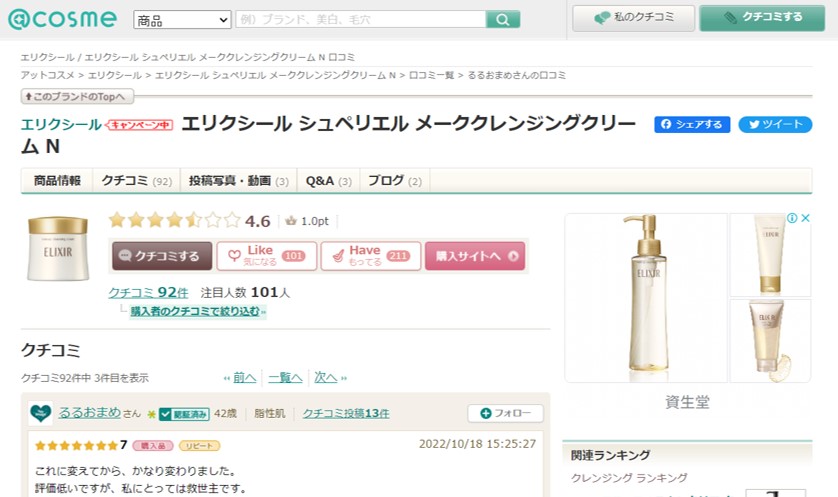This screenshot has width=838, height=497.
Task: Click the review date 2022/10/18 15:25:27
Action: [x=477, y=444]
